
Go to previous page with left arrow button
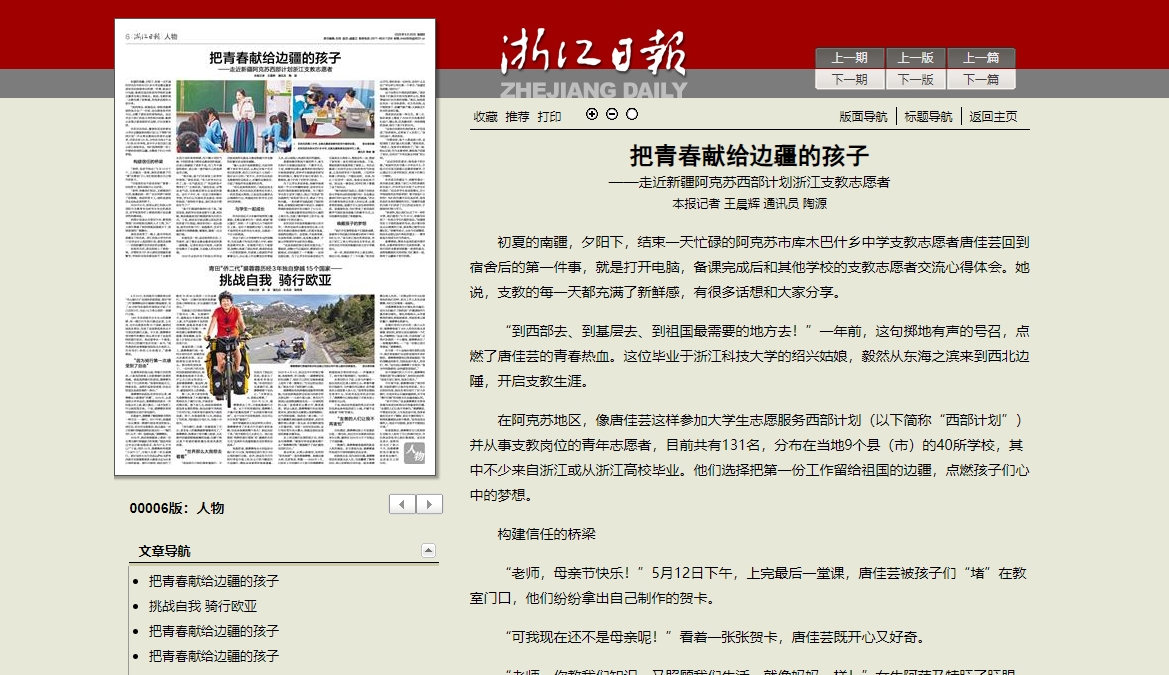coord(402,504)
